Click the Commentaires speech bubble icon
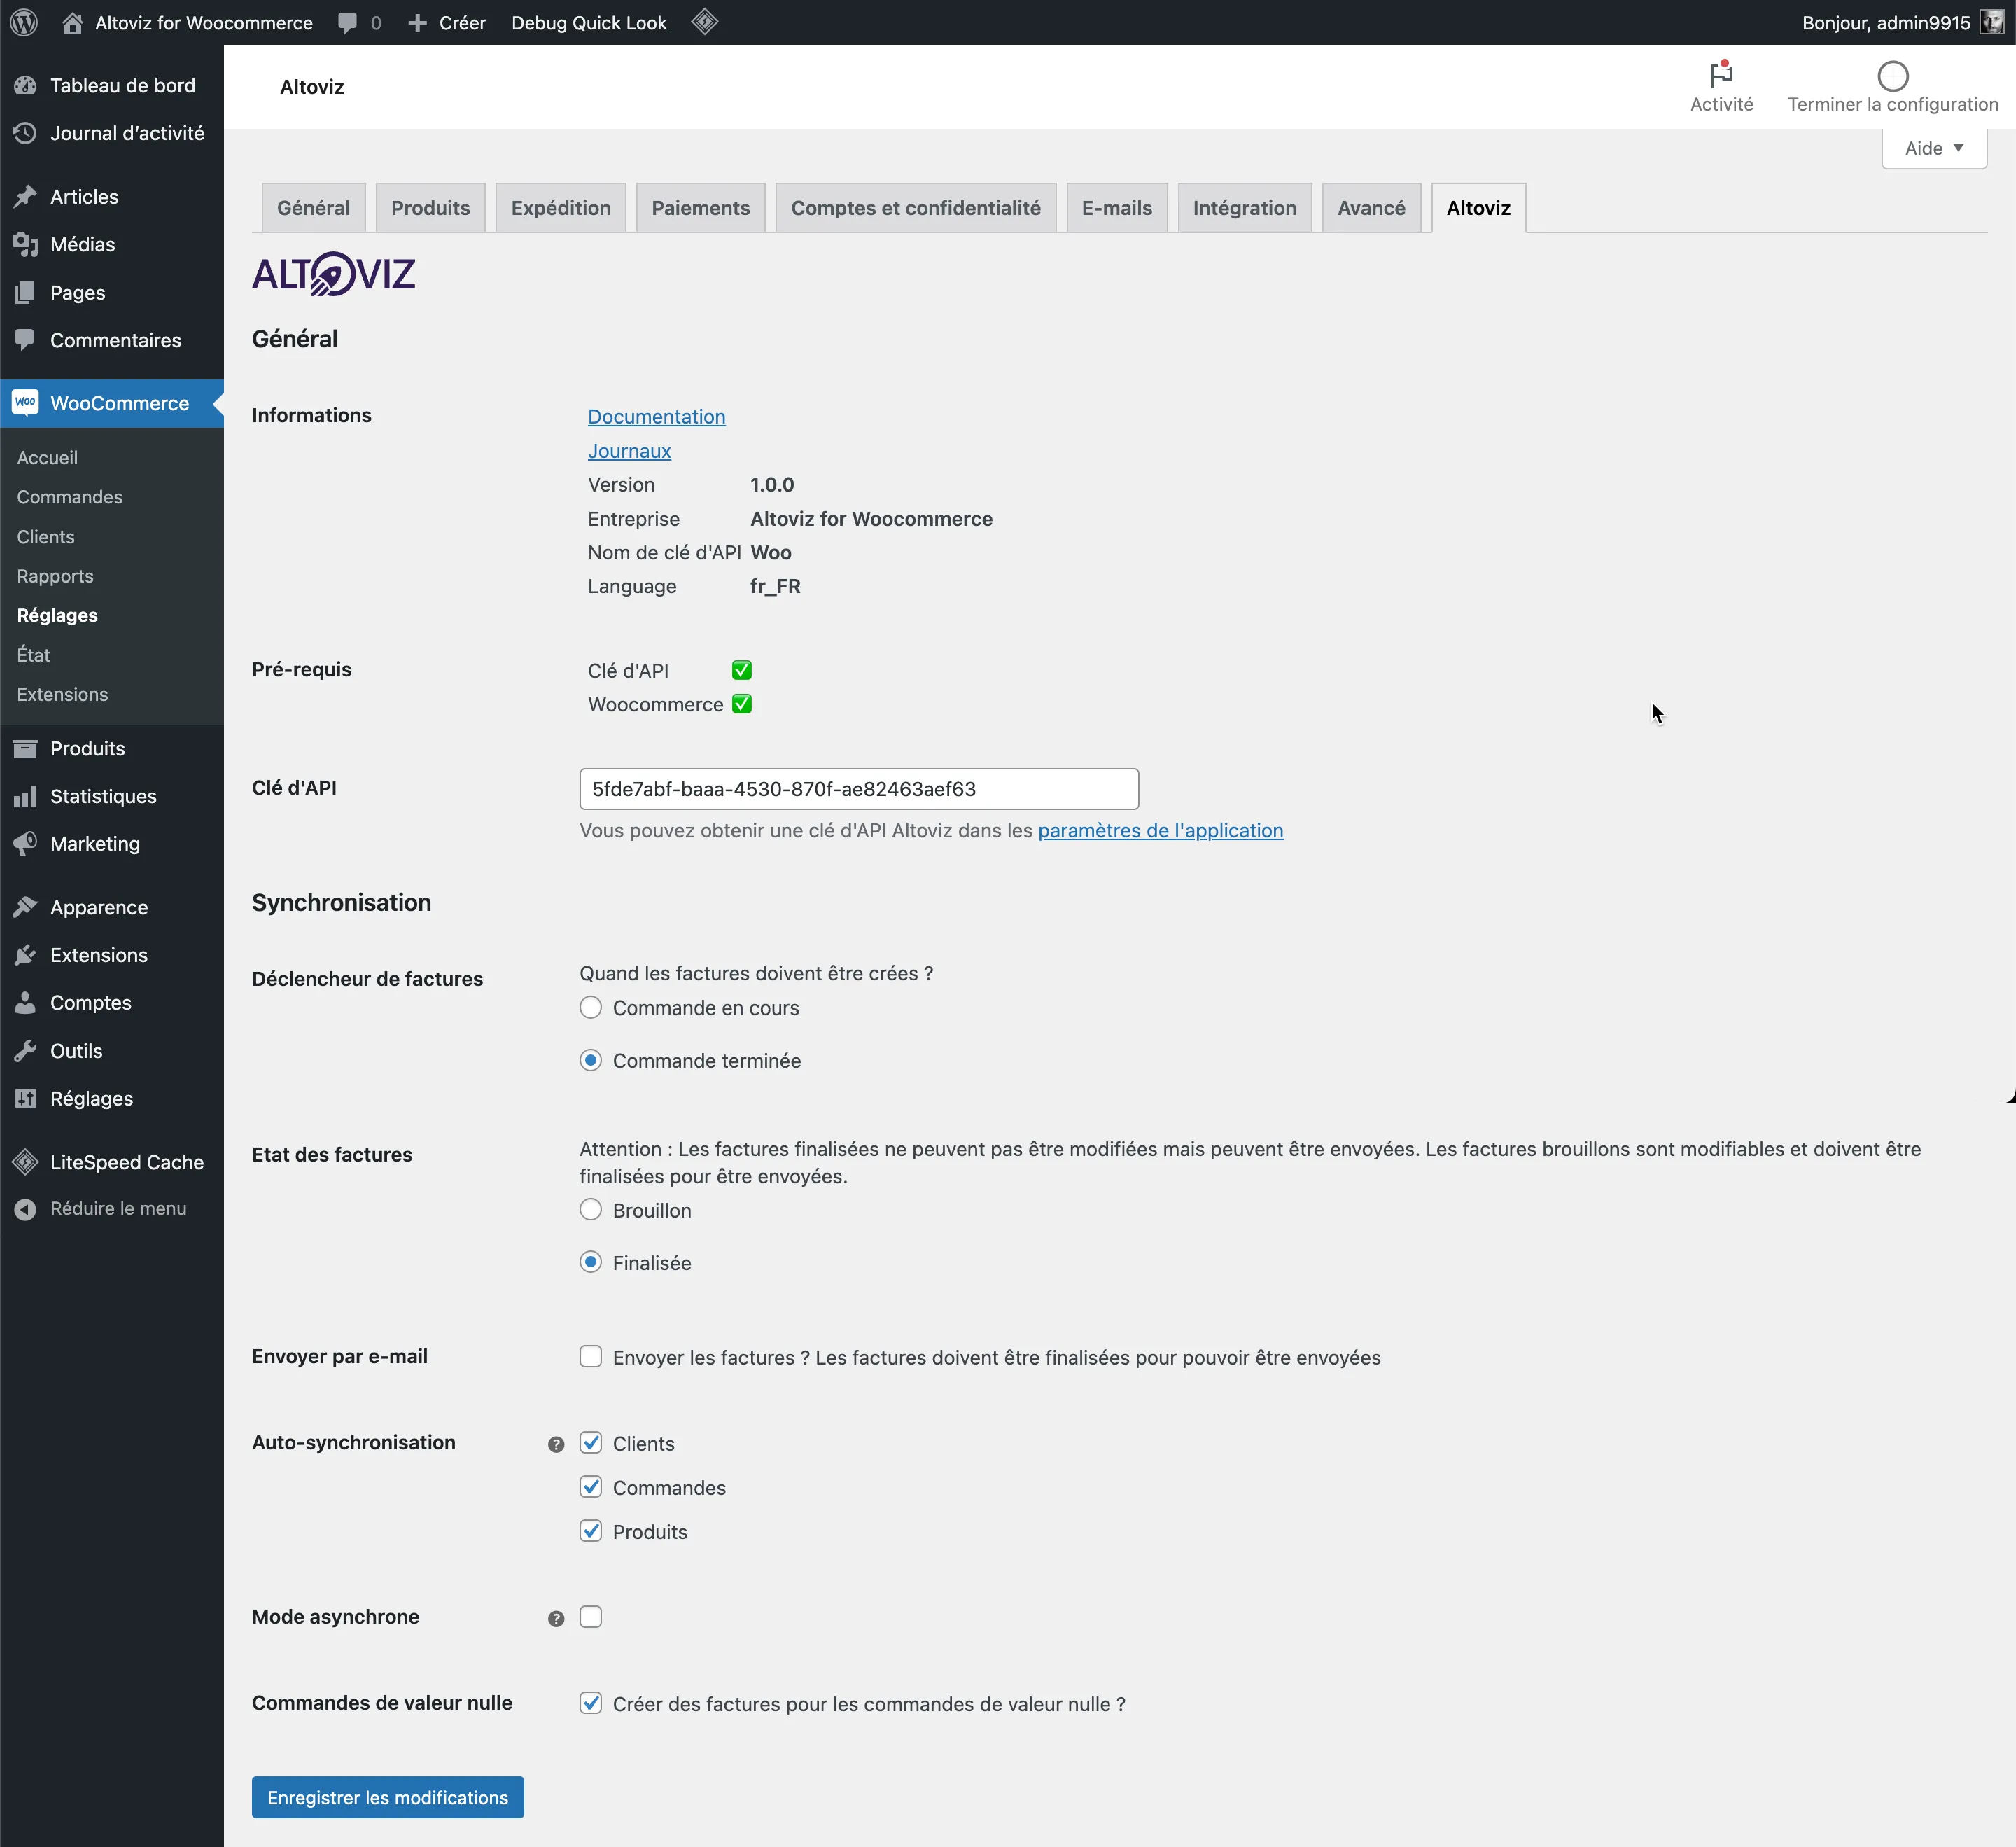The image size is (2016, 1847). coord(25,340)
